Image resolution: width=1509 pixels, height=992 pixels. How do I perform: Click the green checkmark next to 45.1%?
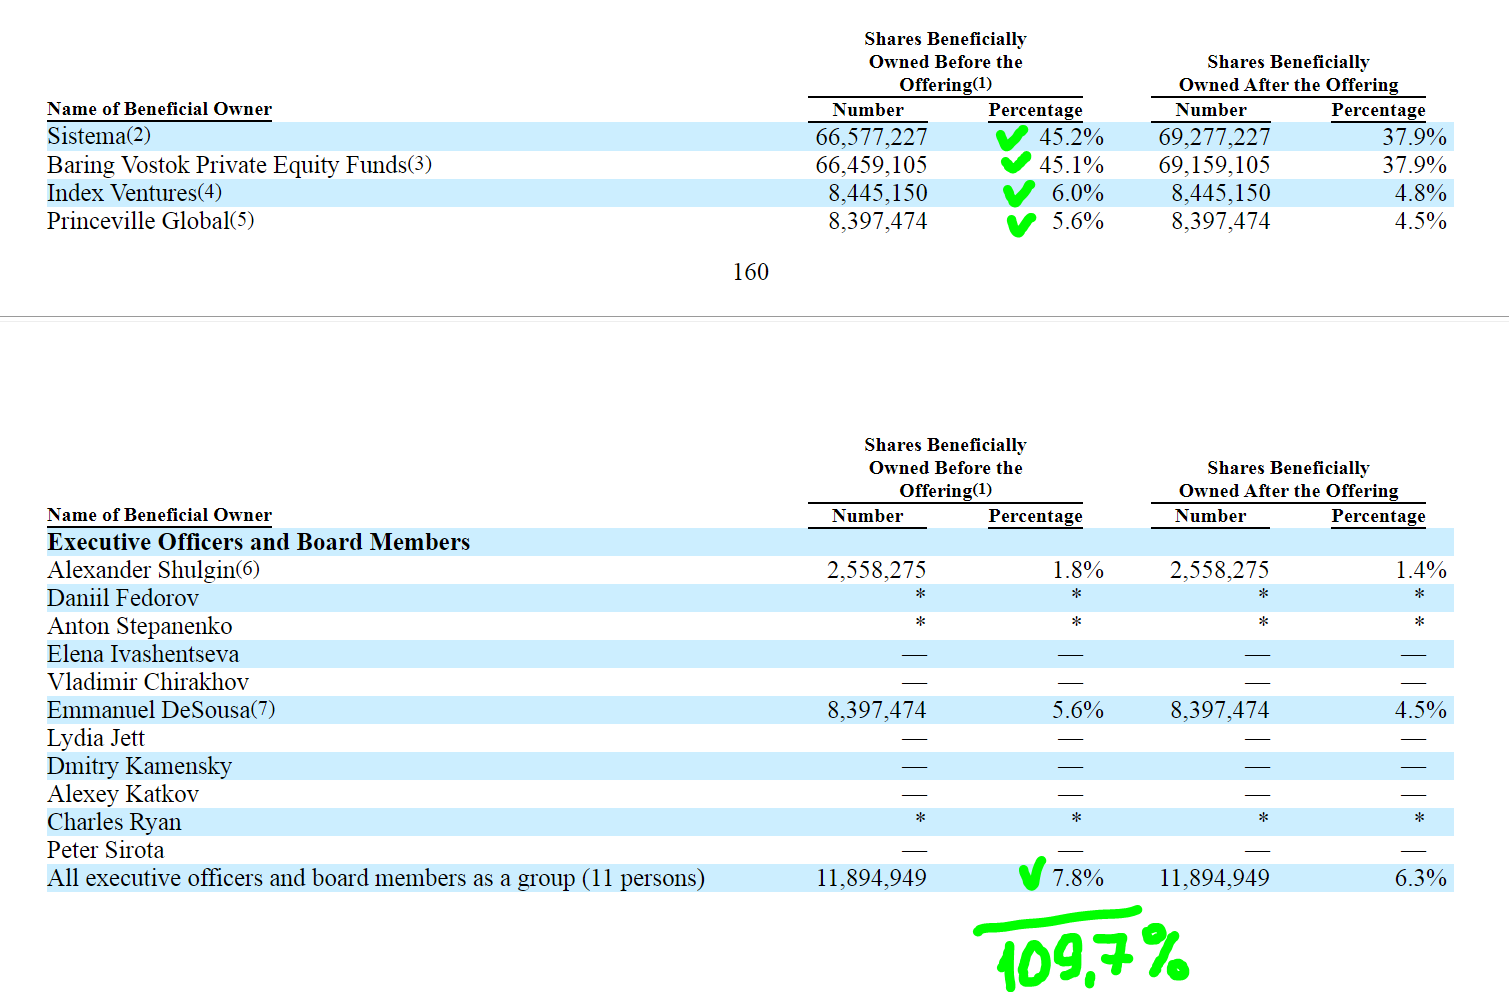1015,163
